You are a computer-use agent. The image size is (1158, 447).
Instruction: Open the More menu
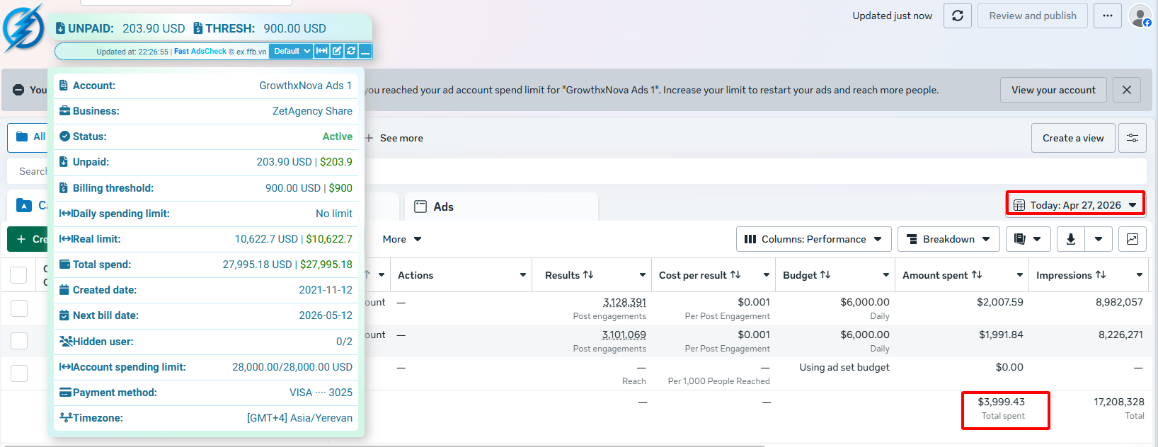pyautogui.click(x=402, y=239)
